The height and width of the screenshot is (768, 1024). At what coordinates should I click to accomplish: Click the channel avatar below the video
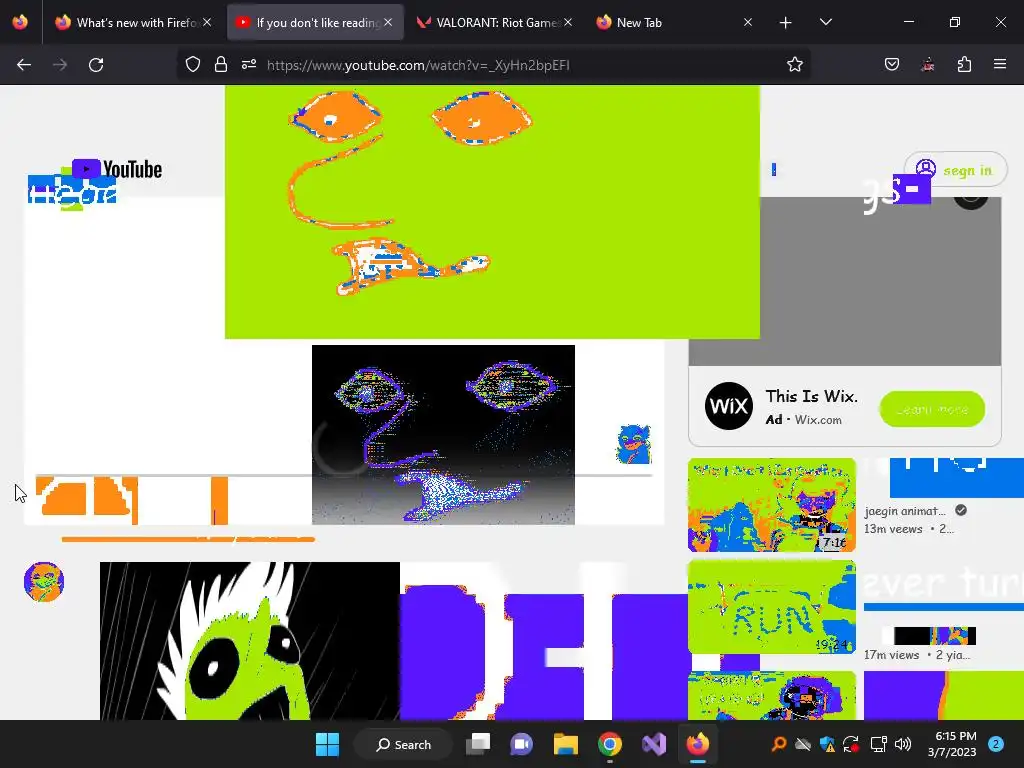tap(44, 581)
